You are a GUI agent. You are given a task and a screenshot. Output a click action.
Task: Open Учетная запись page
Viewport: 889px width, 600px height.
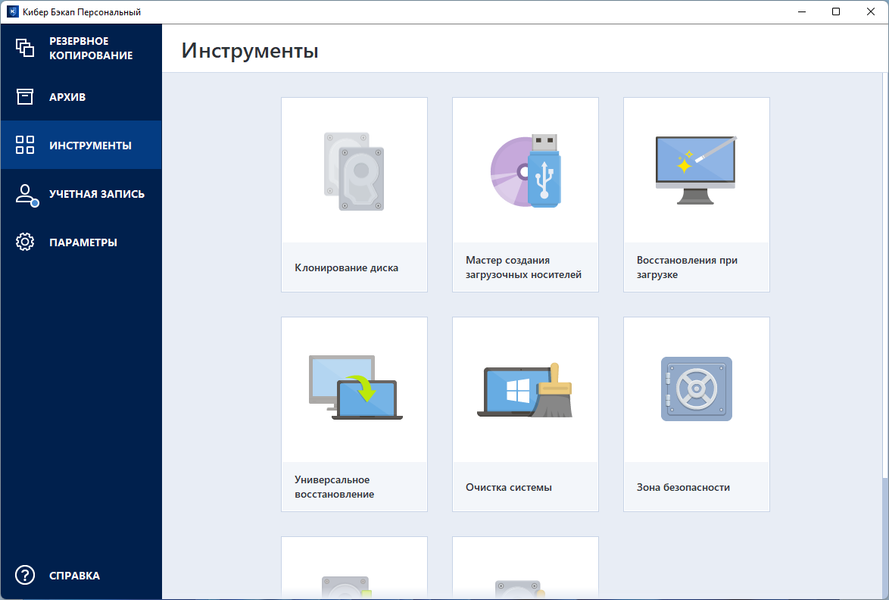[x=81, y=193]
